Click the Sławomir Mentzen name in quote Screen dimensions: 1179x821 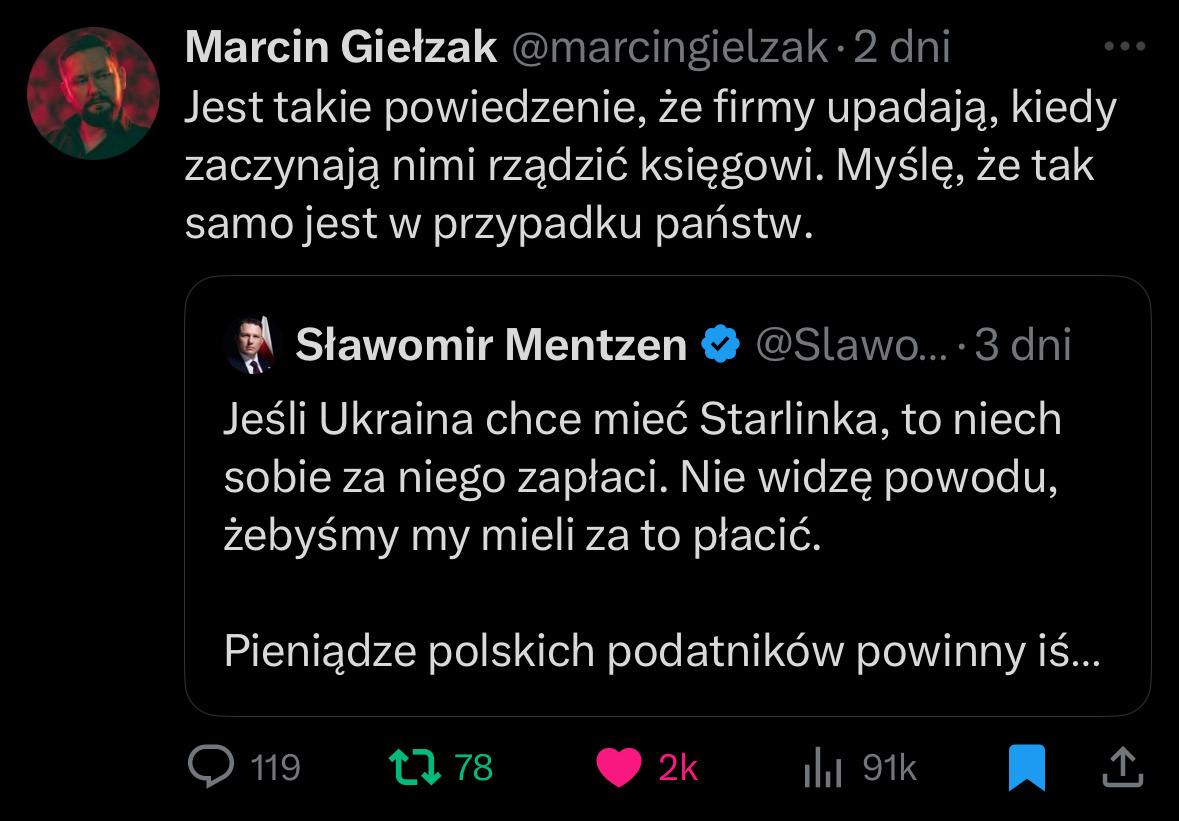[491, 346]
